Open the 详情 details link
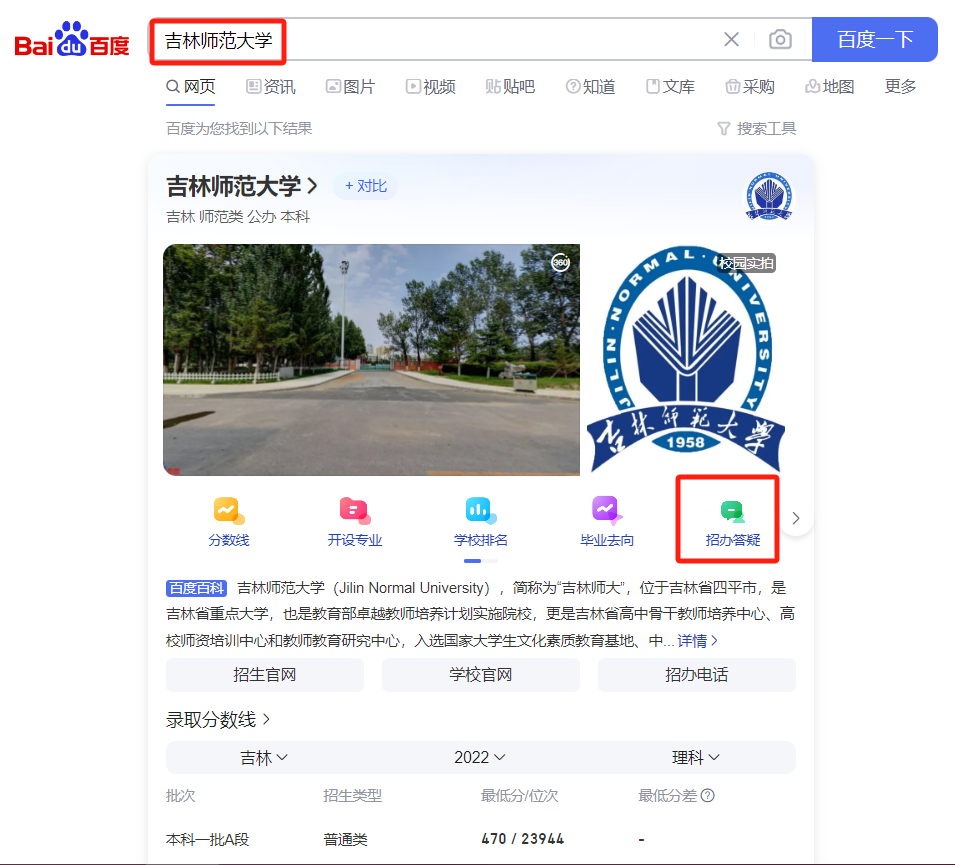Image resolution: width=955 pixels, height=865 pixels. point(697,641)
